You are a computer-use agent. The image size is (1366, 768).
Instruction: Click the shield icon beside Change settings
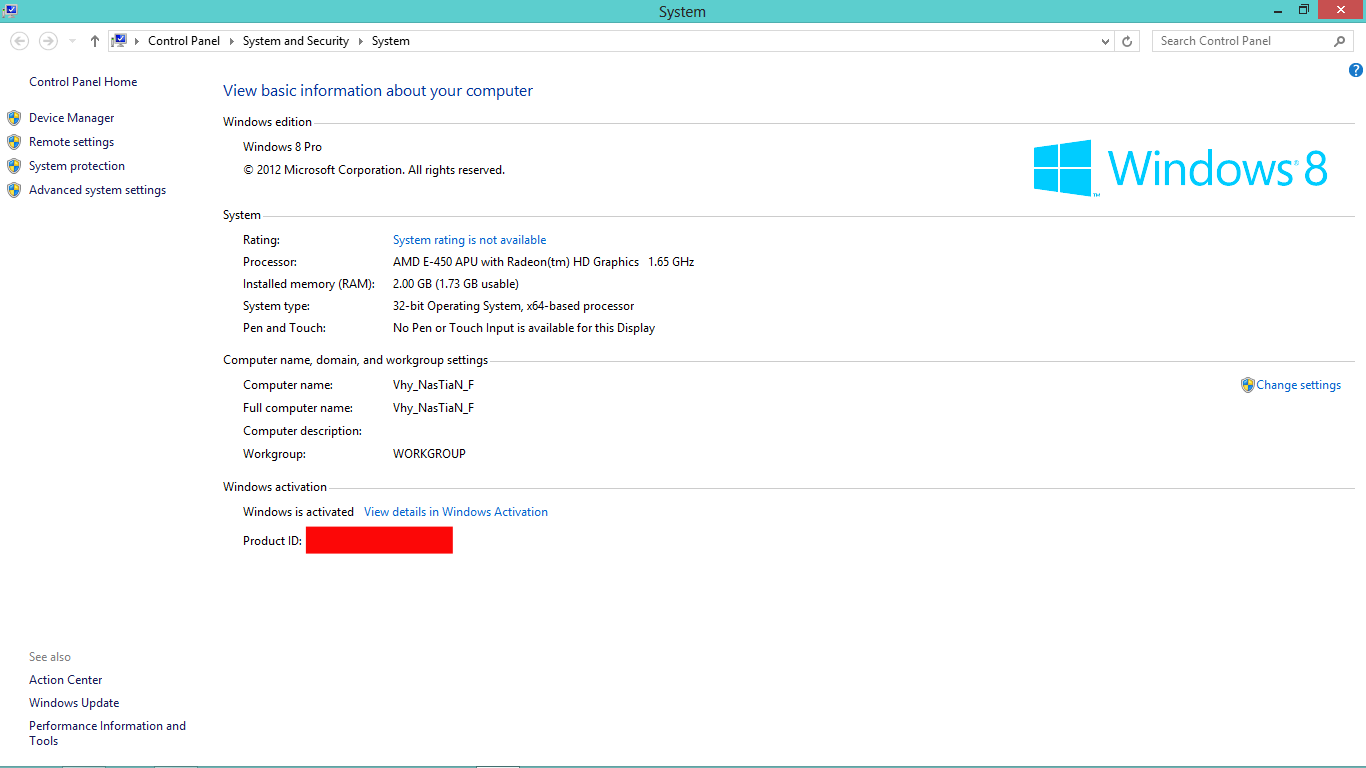(1247, 385)
